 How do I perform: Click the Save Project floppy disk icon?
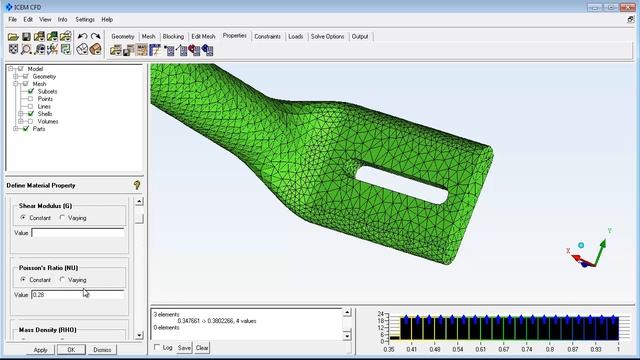[x=26, y=37]
